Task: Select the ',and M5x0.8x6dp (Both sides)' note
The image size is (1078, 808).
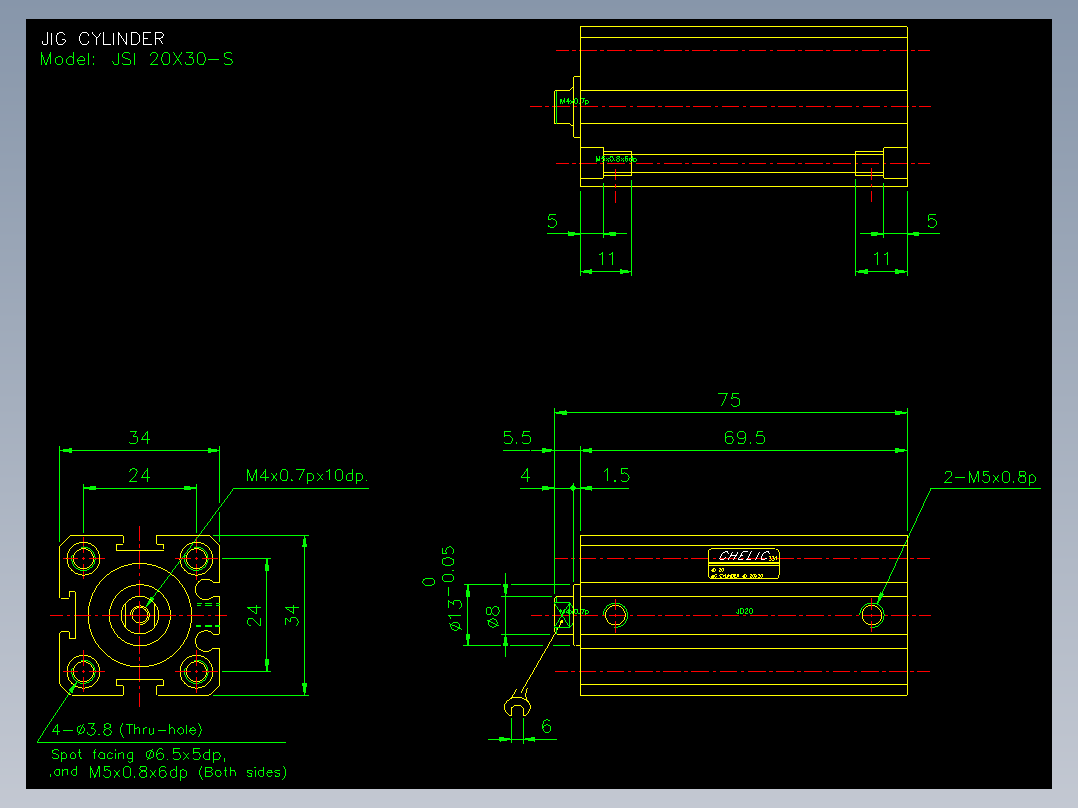Action: [x=168, y=772]
